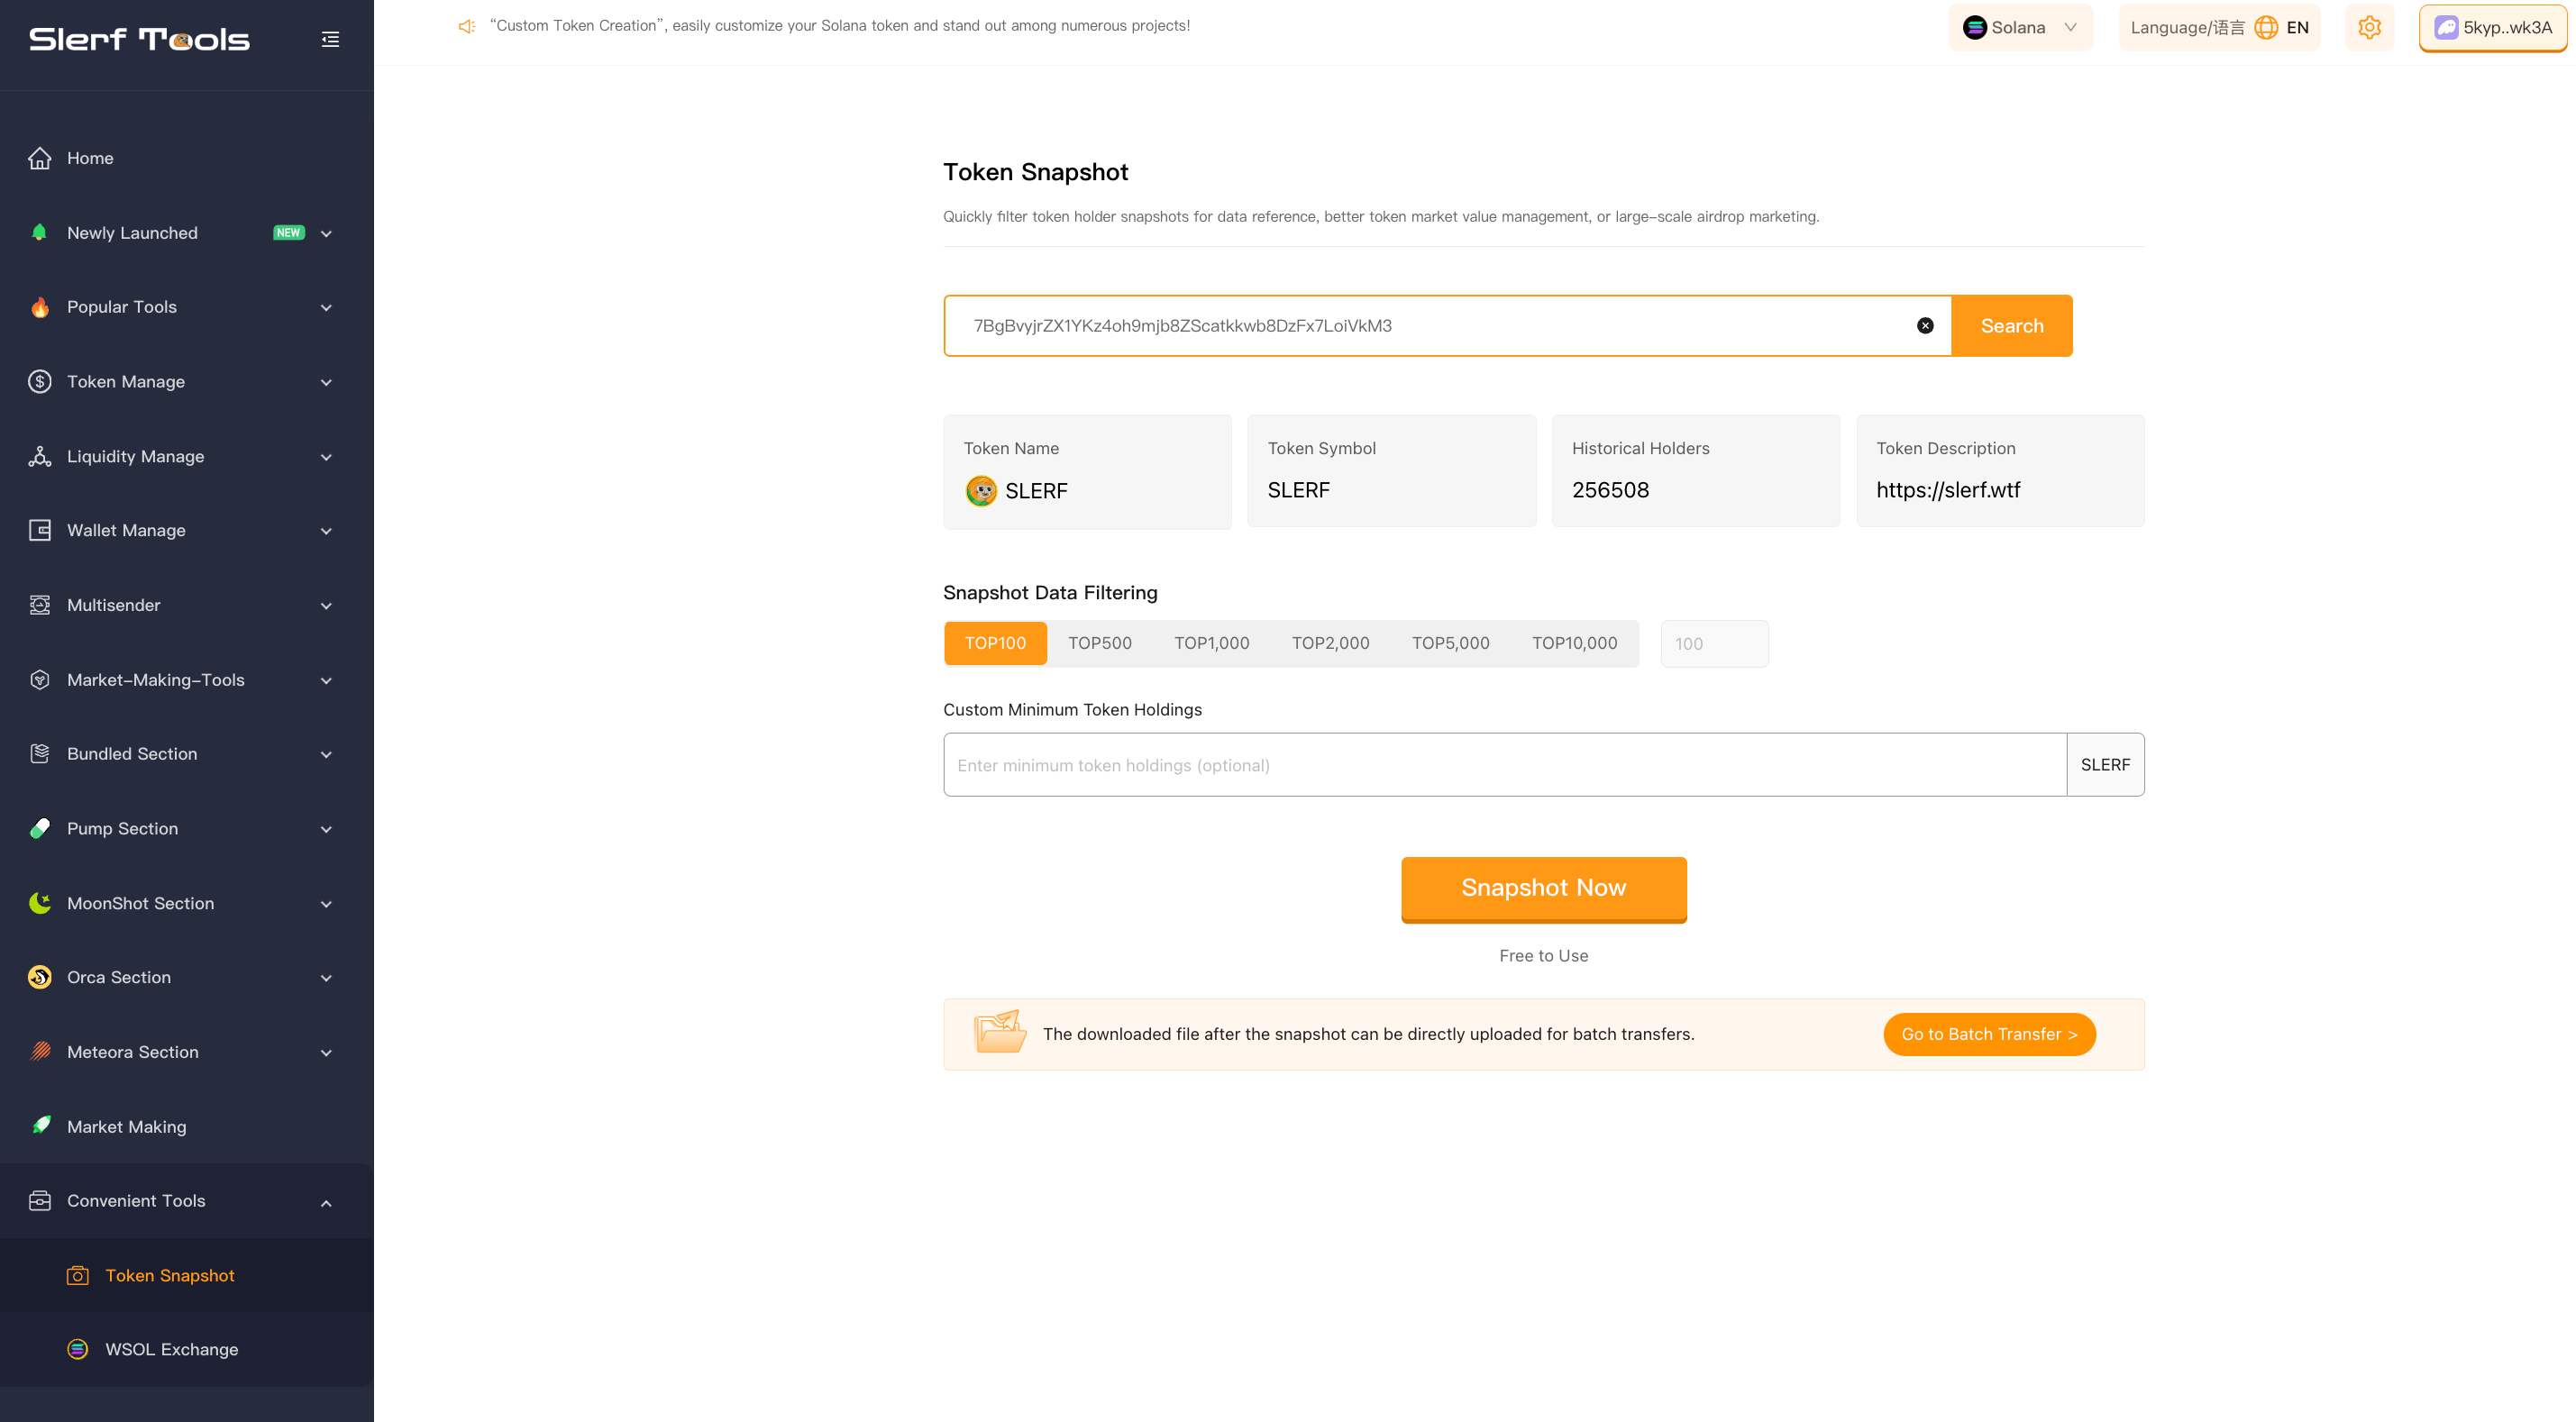The image size is (2576, 1422).
Task: Open the Pump Section menu item
Action: (x=122, y=828)
